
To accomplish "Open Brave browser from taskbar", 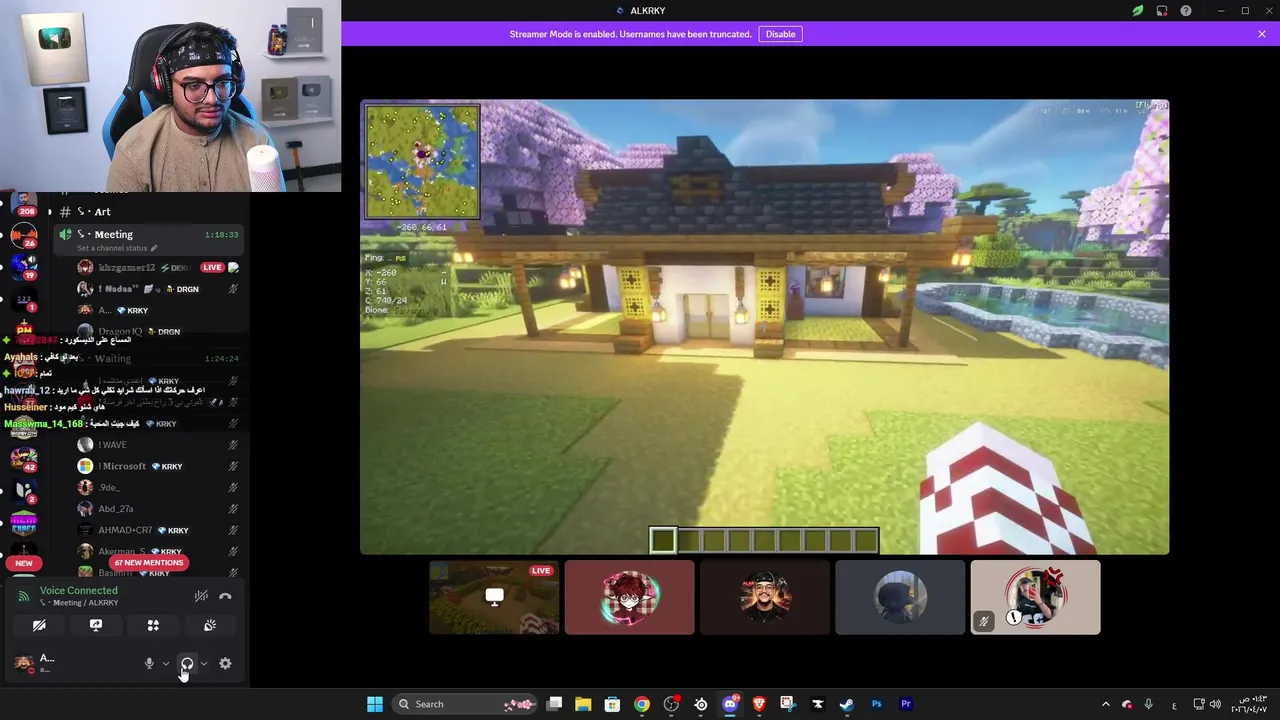I will pyautogui.click(x=759, y=704).
